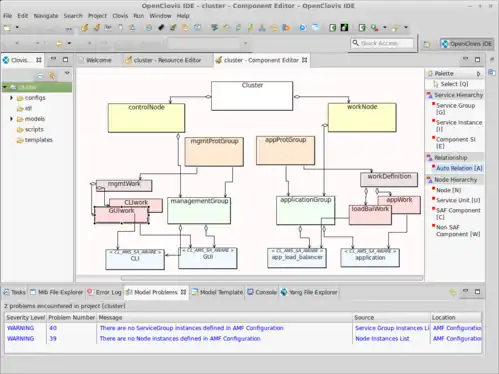Open the Model Template tab
Screen dimensions: 499x374
click(x=218, y=292)
